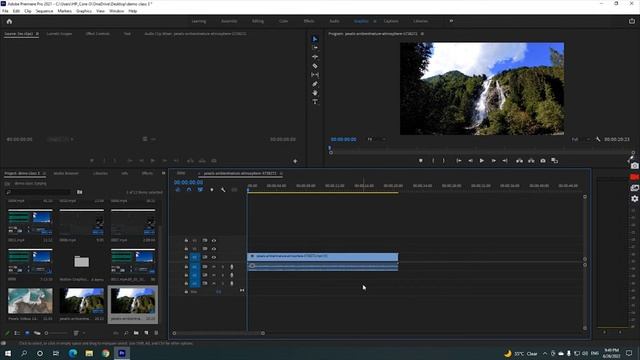This screenshot has height=360, width=640.
Task: Toggle sync lock on the V2 track
Action: point(205,249)
